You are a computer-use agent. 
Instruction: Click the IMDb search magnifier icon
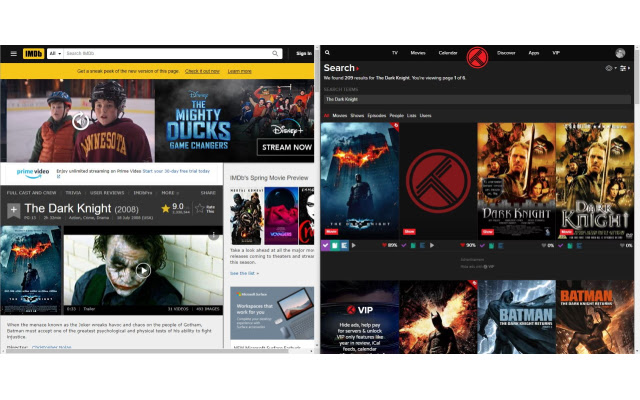[x=275, y=53]
